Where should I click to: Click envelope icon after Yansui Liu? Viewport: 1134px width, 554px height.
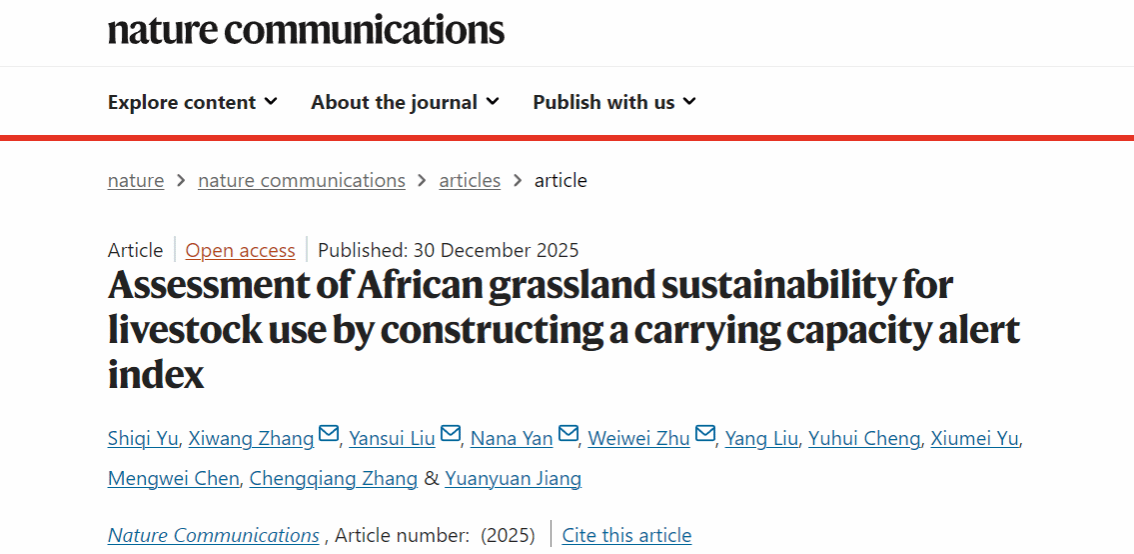coord(450,435)
